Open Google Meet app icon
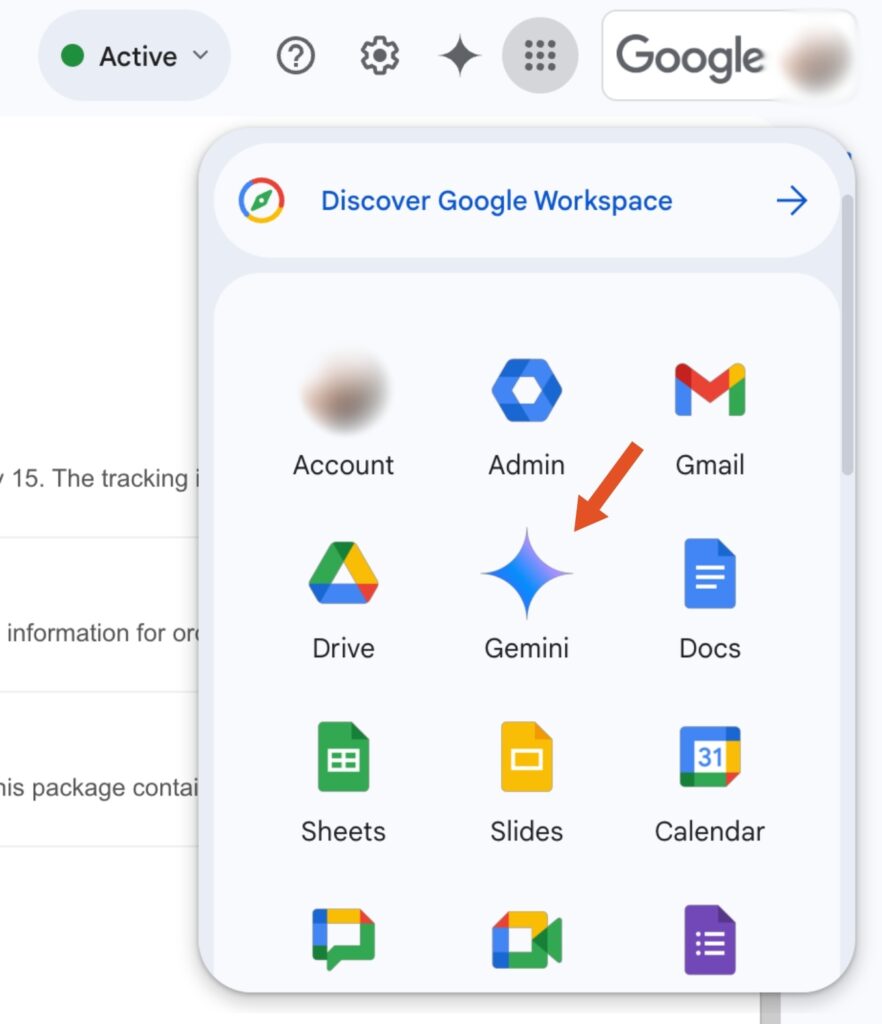This screenshot has height=1024, width=882. [527, 939]
